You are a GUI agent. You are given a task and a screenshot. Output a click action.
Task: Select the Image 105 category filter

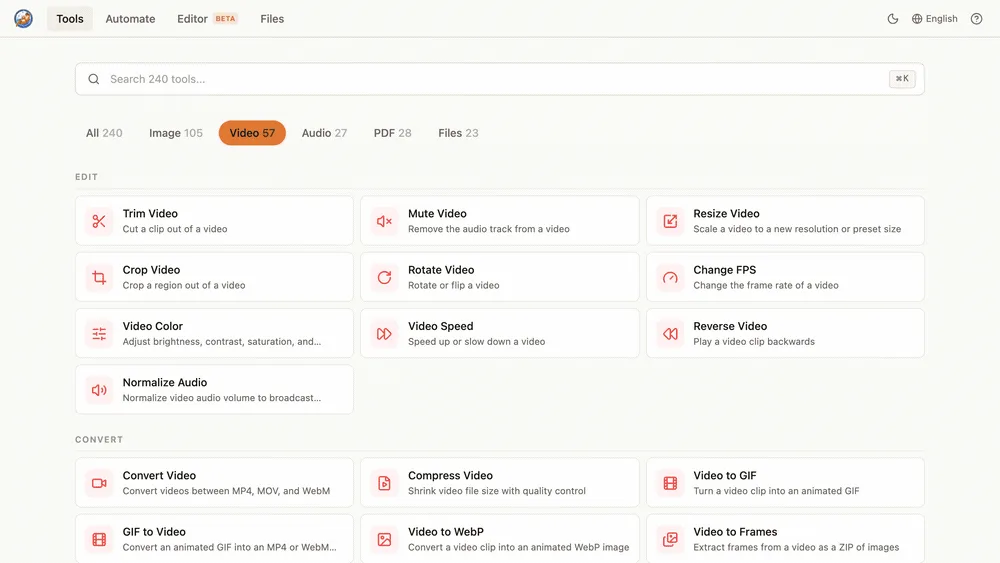coord(175,133)
